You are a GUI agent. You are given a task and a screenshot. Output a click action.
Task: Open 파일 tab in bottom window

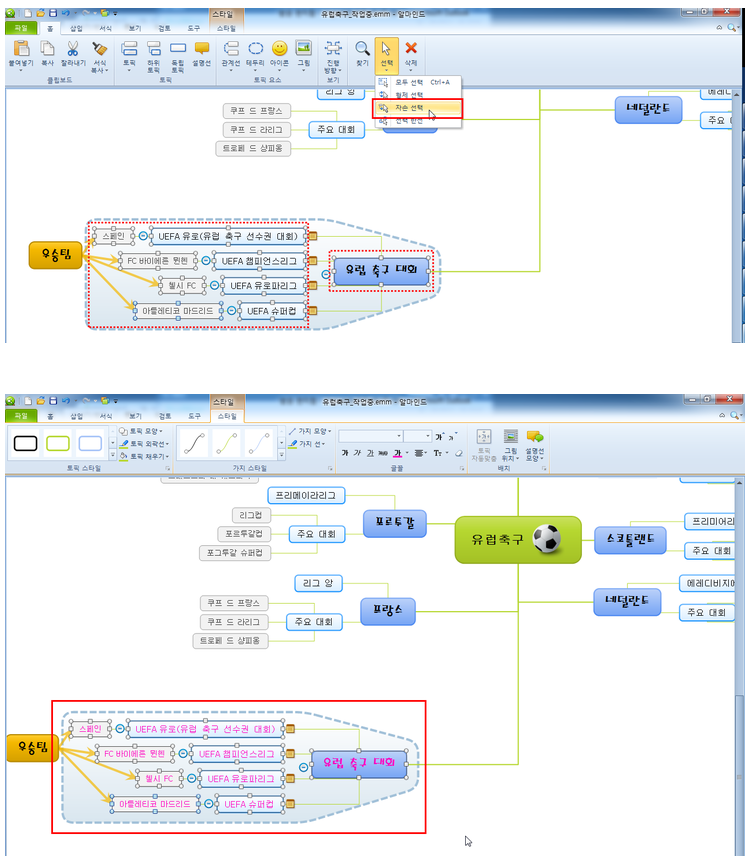click(x=21, y=416)
